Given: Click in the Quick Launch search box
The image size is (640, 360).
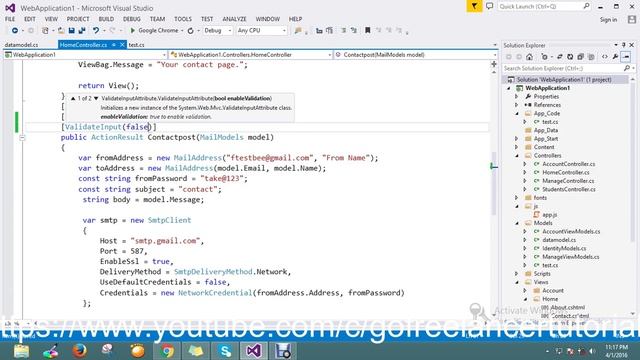Looking at the screenshot, I should [540, 6].
